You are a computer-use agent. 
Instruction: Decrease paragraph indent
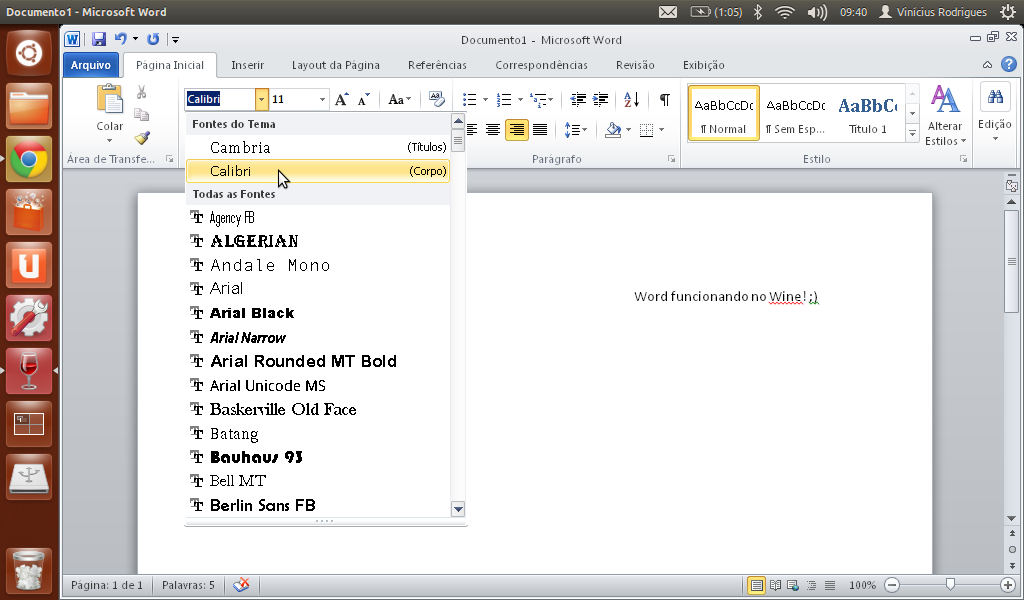click(577, 99)
